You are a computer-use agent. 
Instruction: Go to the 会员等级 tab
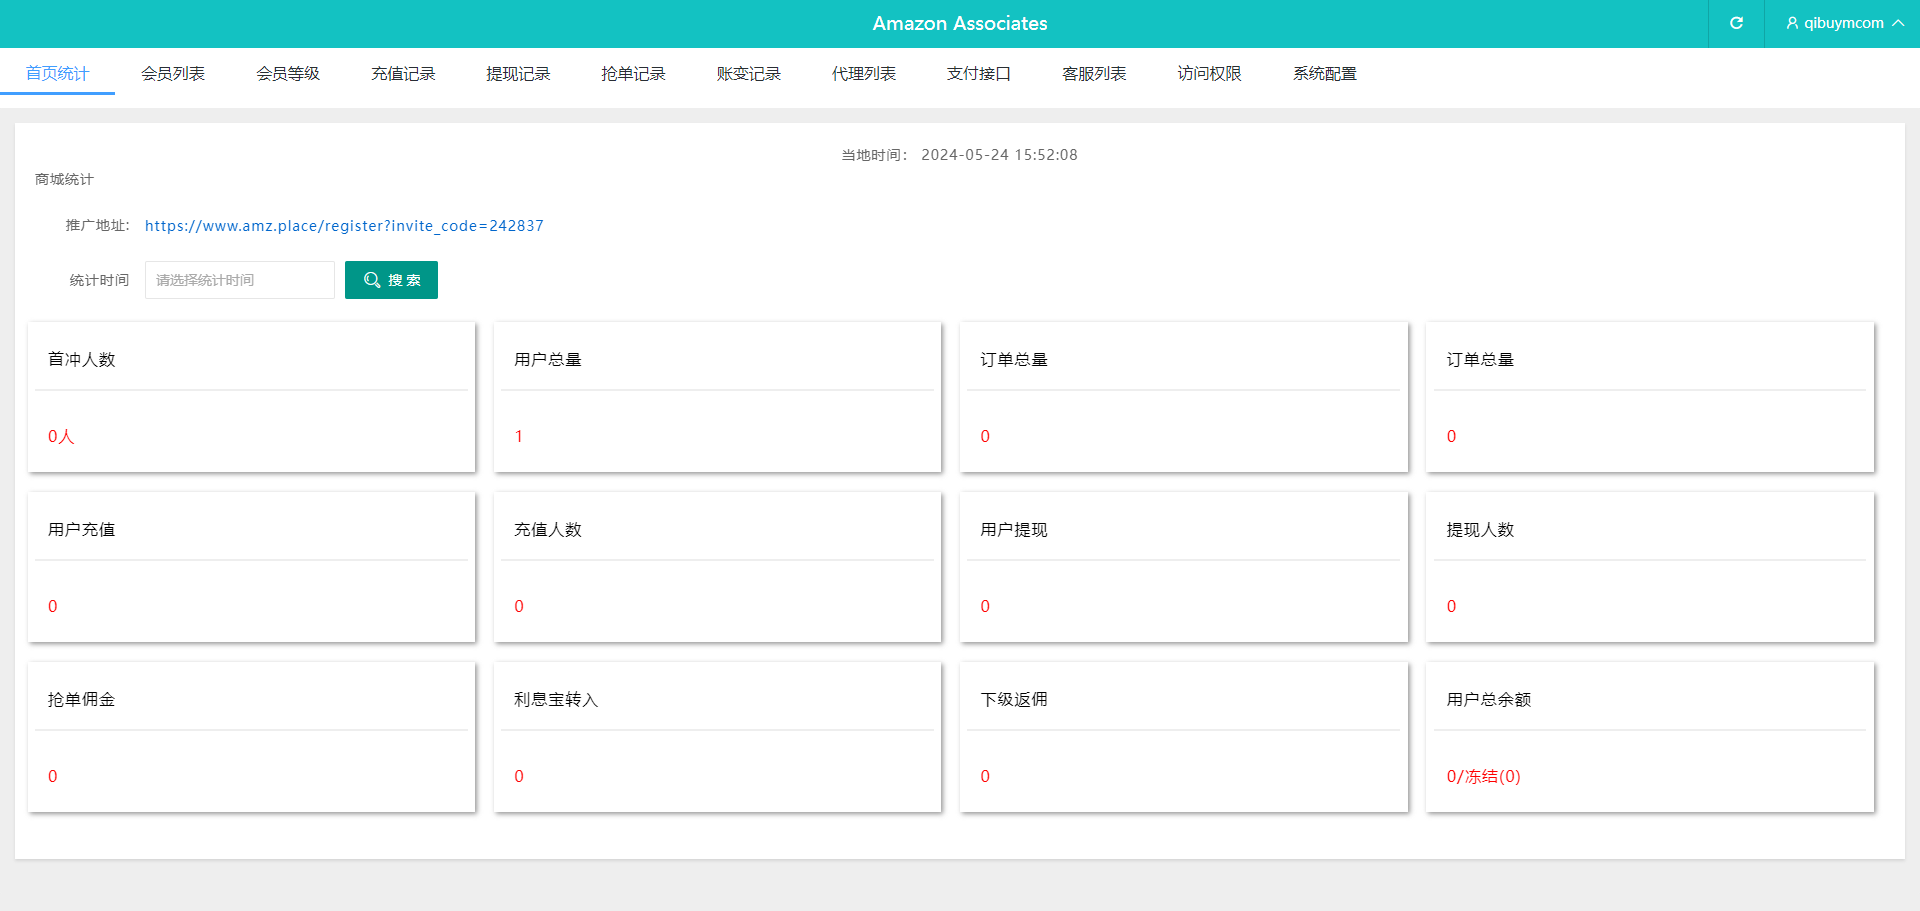[288, 73]
